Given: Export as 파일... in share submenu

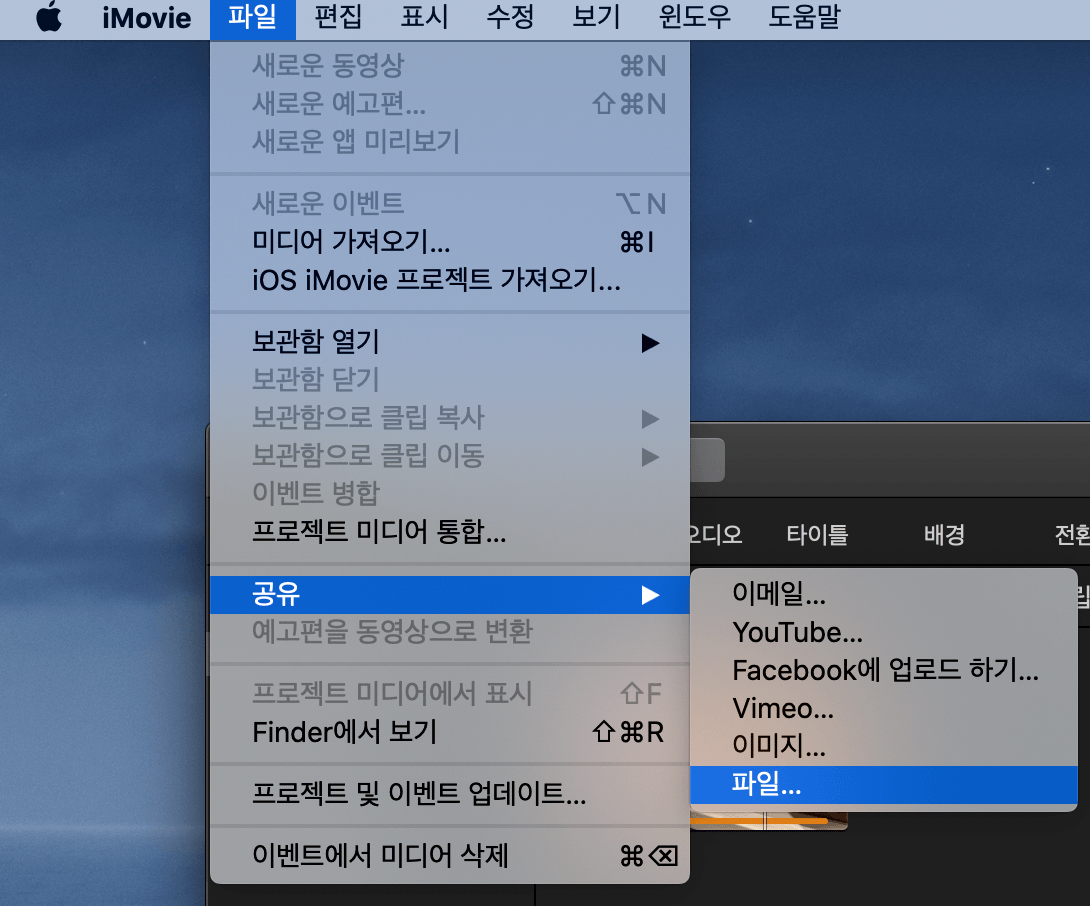Looking at the screenshot, I should 884,785.
